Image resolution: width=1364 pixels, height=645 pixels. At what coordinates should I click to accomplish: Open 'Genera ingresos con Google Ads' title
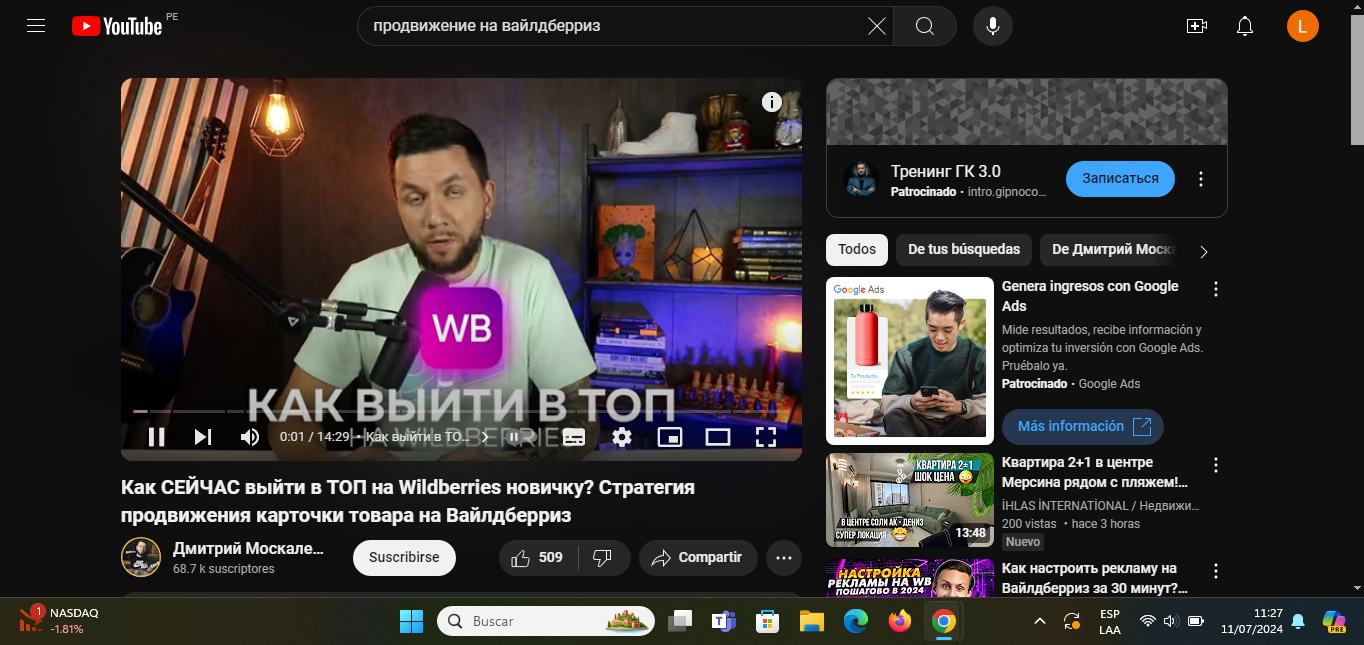coord(1090,296)
